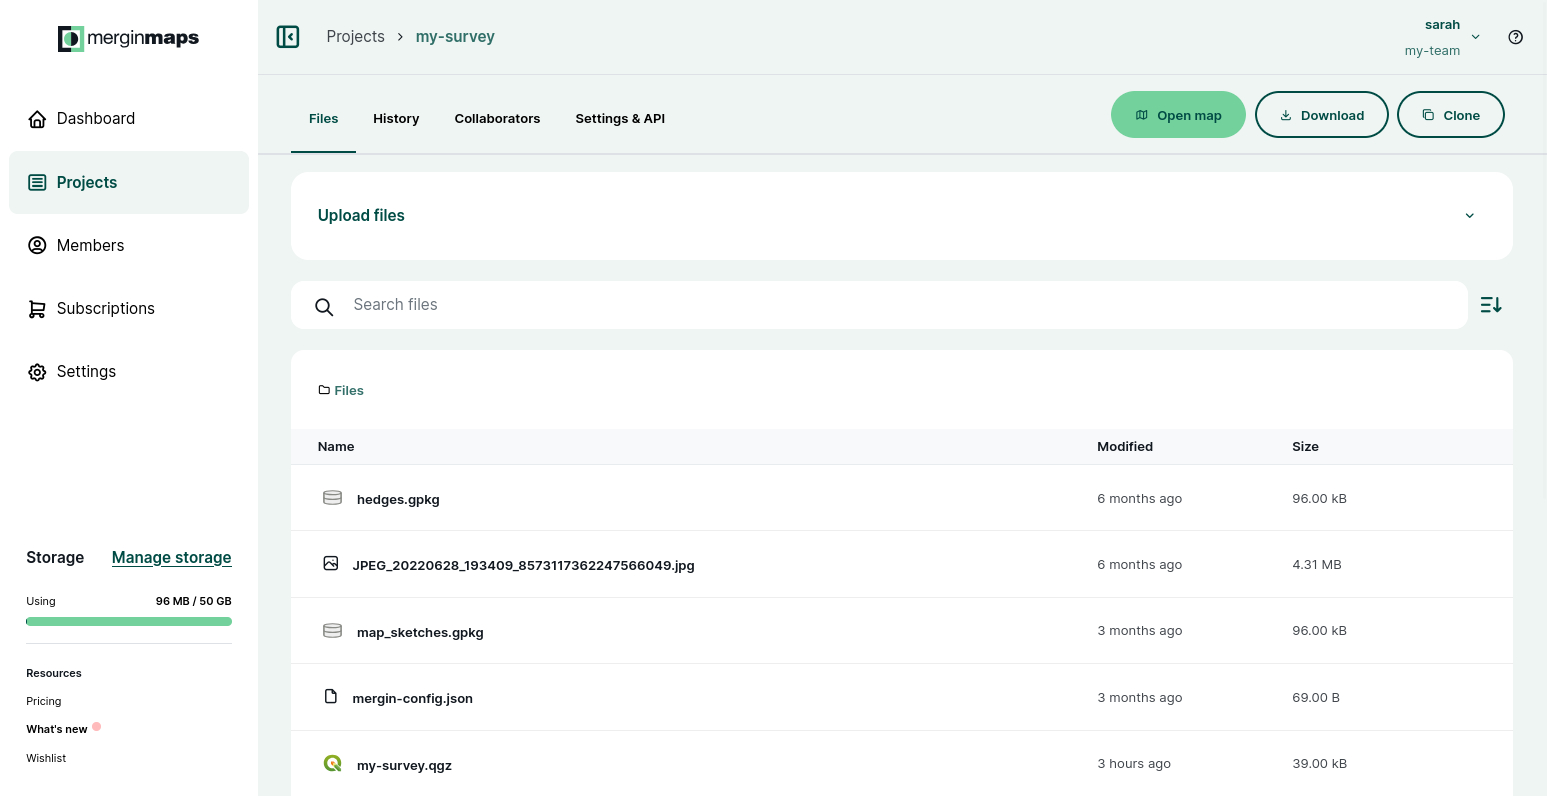Click the Projects breadcrumb link
This screenshot has height=796, width=1547.
(x=355, y=37)
